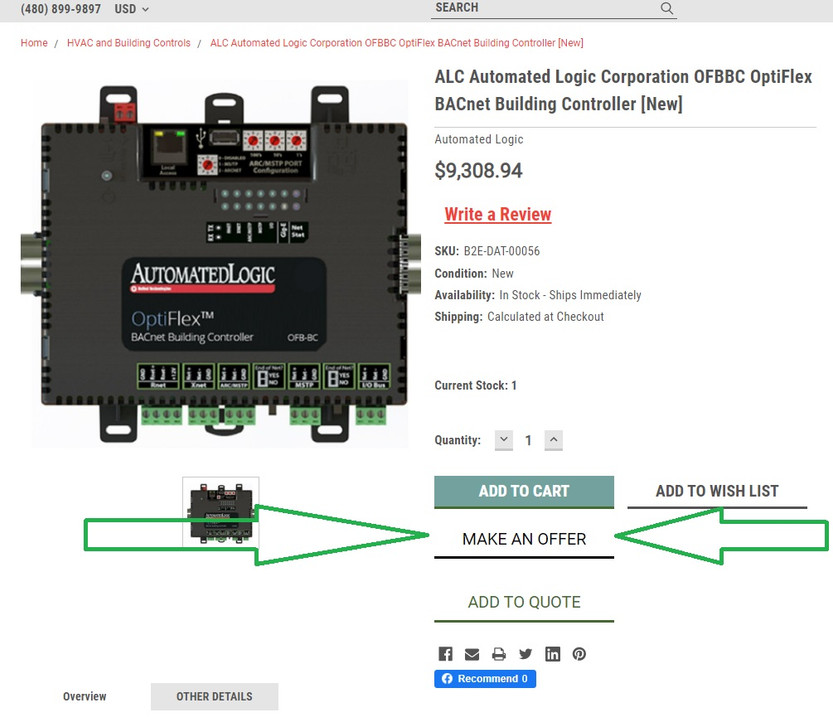Go to HVAC and Building Controls breadcrumb
Image resolution: width=833 pixels, height=727 pixels.
point(129,43)
